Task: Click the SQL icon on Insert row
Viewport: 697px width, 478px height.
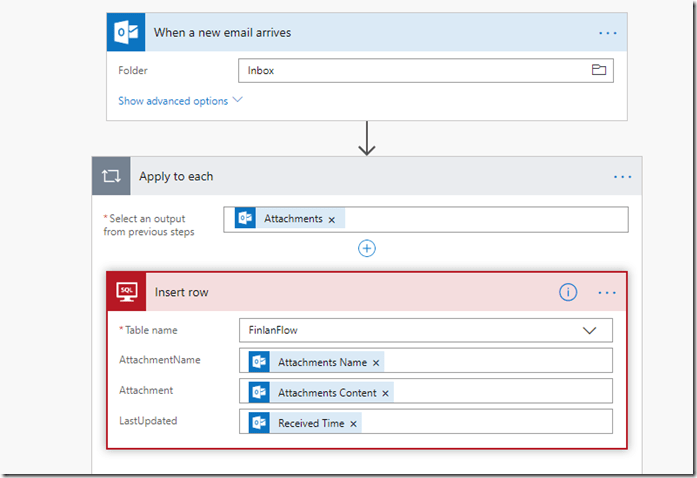Action: pos(127,292)
